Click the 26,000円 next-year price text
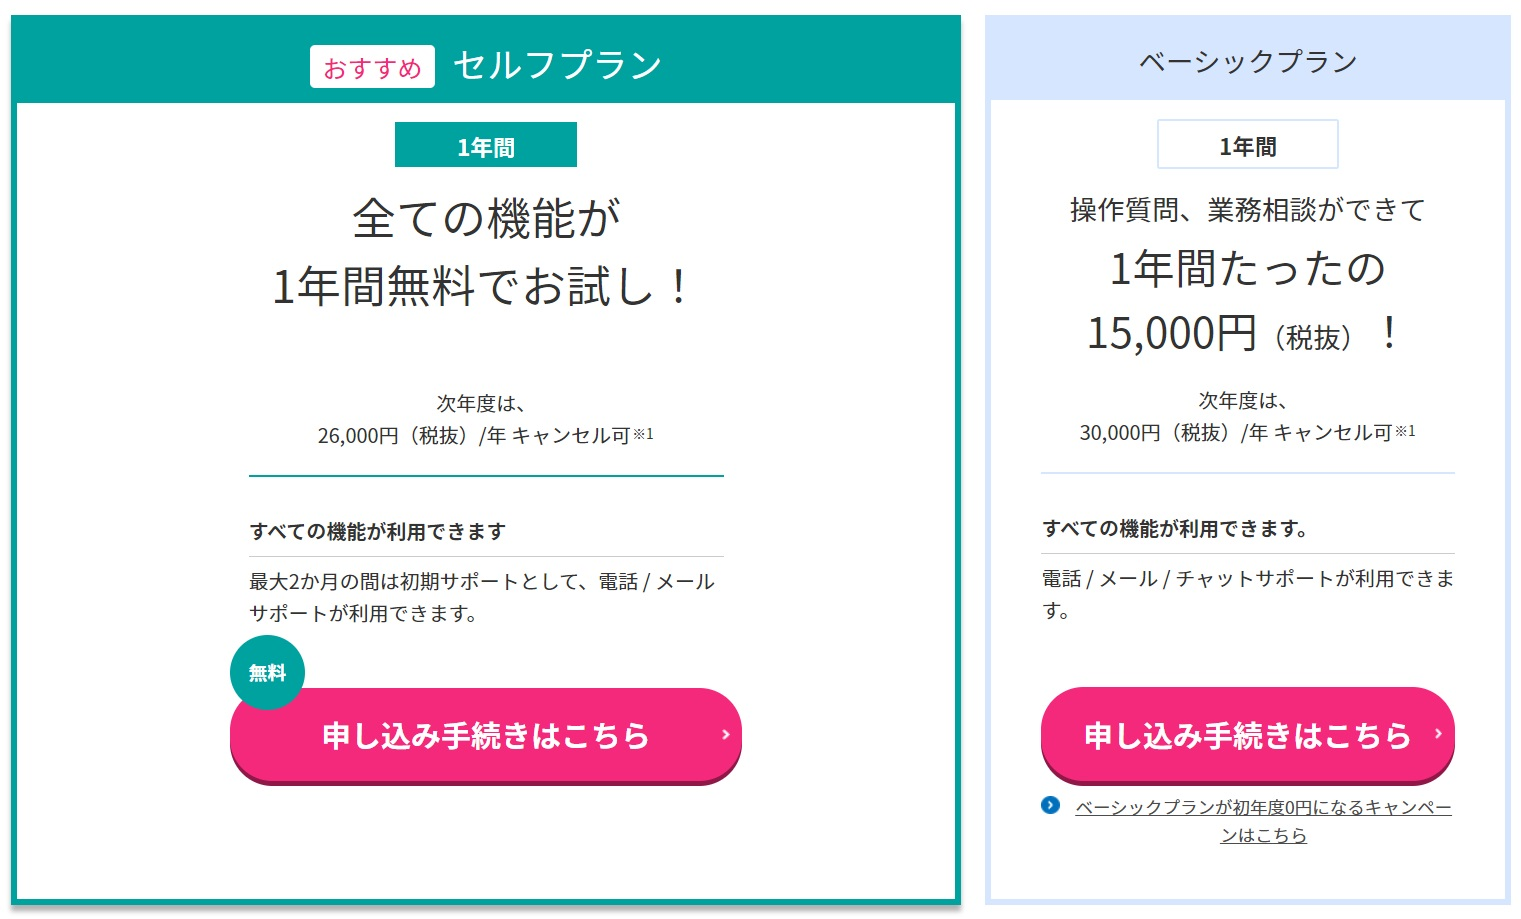This screenshot has height=919, width=1521. 357,436
